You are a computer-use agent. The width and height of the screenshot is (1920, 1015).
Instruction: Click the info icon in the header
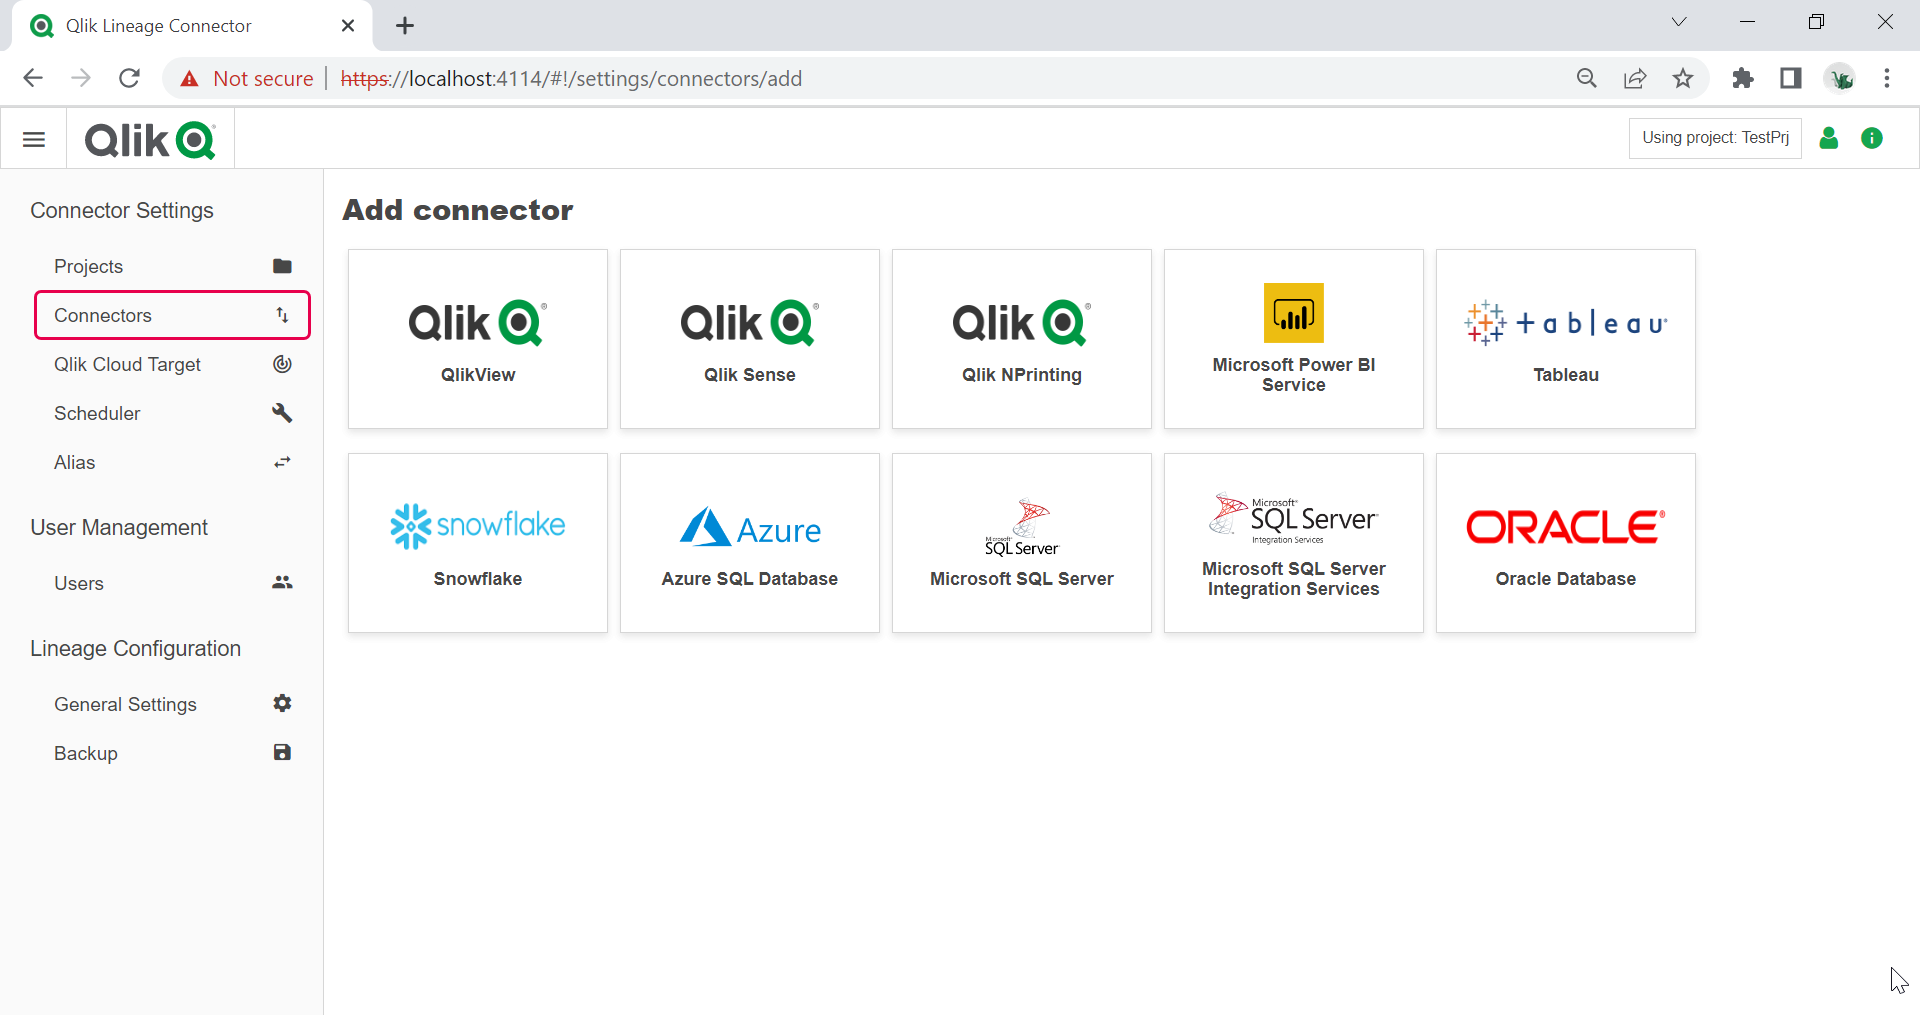coord(1872,138)
